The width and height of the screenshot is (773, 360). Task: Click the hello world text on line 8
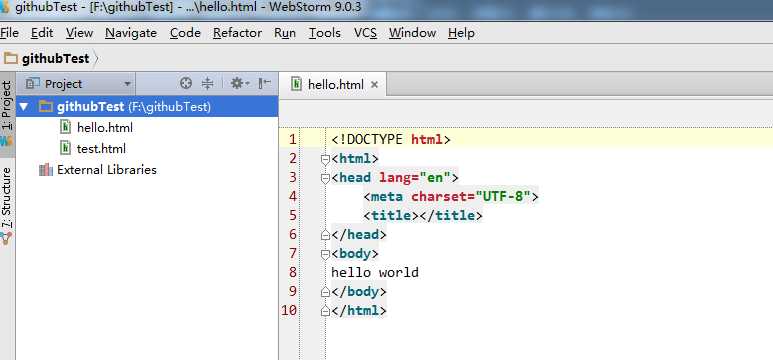click(375, 272)
